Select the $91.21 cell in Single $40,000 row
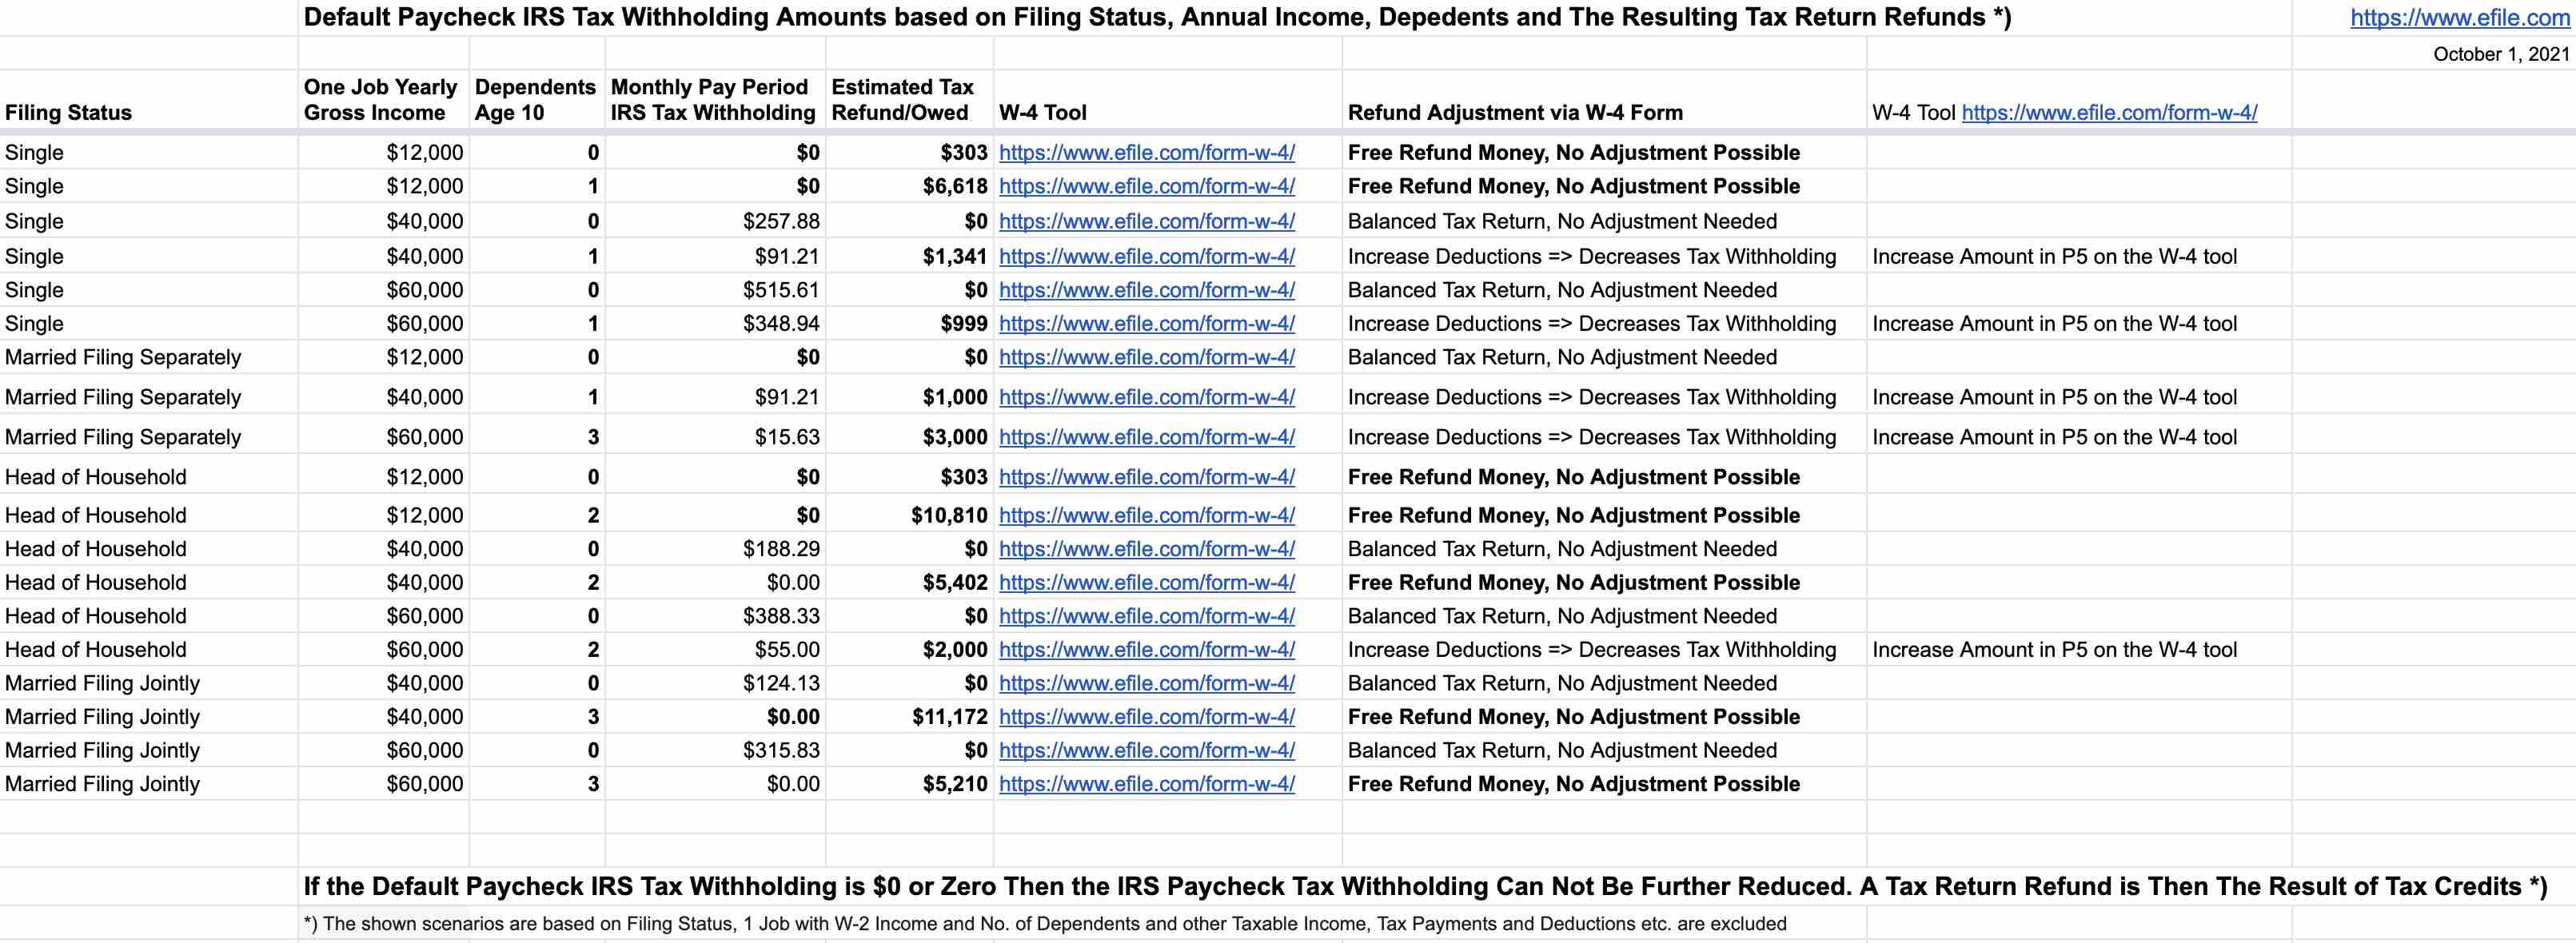The width and height of the screenshot is (2576, 943). coord(714,256)
